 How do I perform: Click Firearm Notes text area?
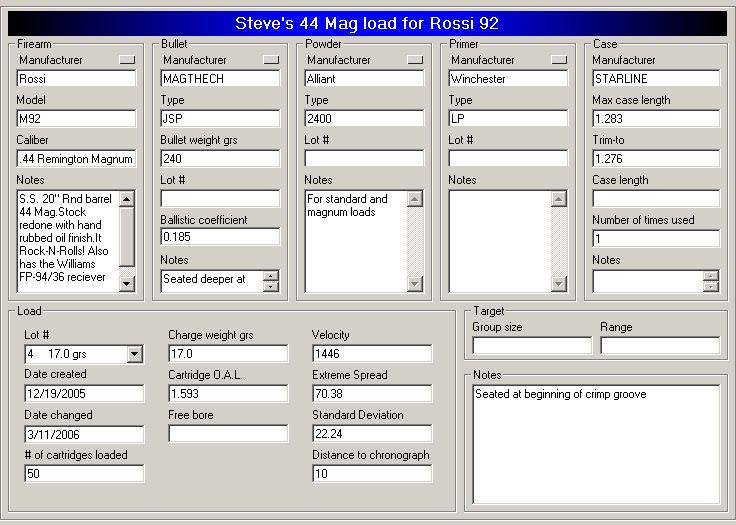(x=68, y=241)
